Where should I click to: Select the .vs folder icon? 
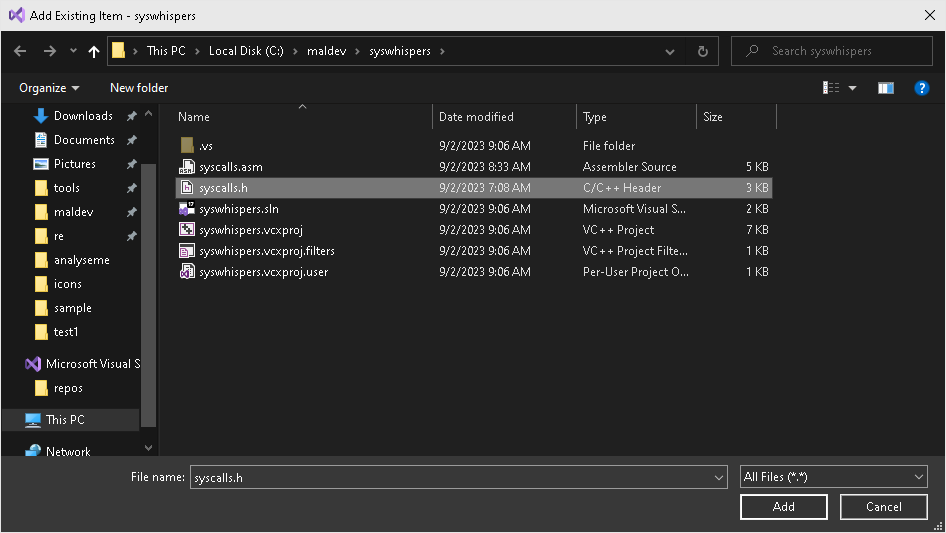pyautogui.click(x=187, y=145)
